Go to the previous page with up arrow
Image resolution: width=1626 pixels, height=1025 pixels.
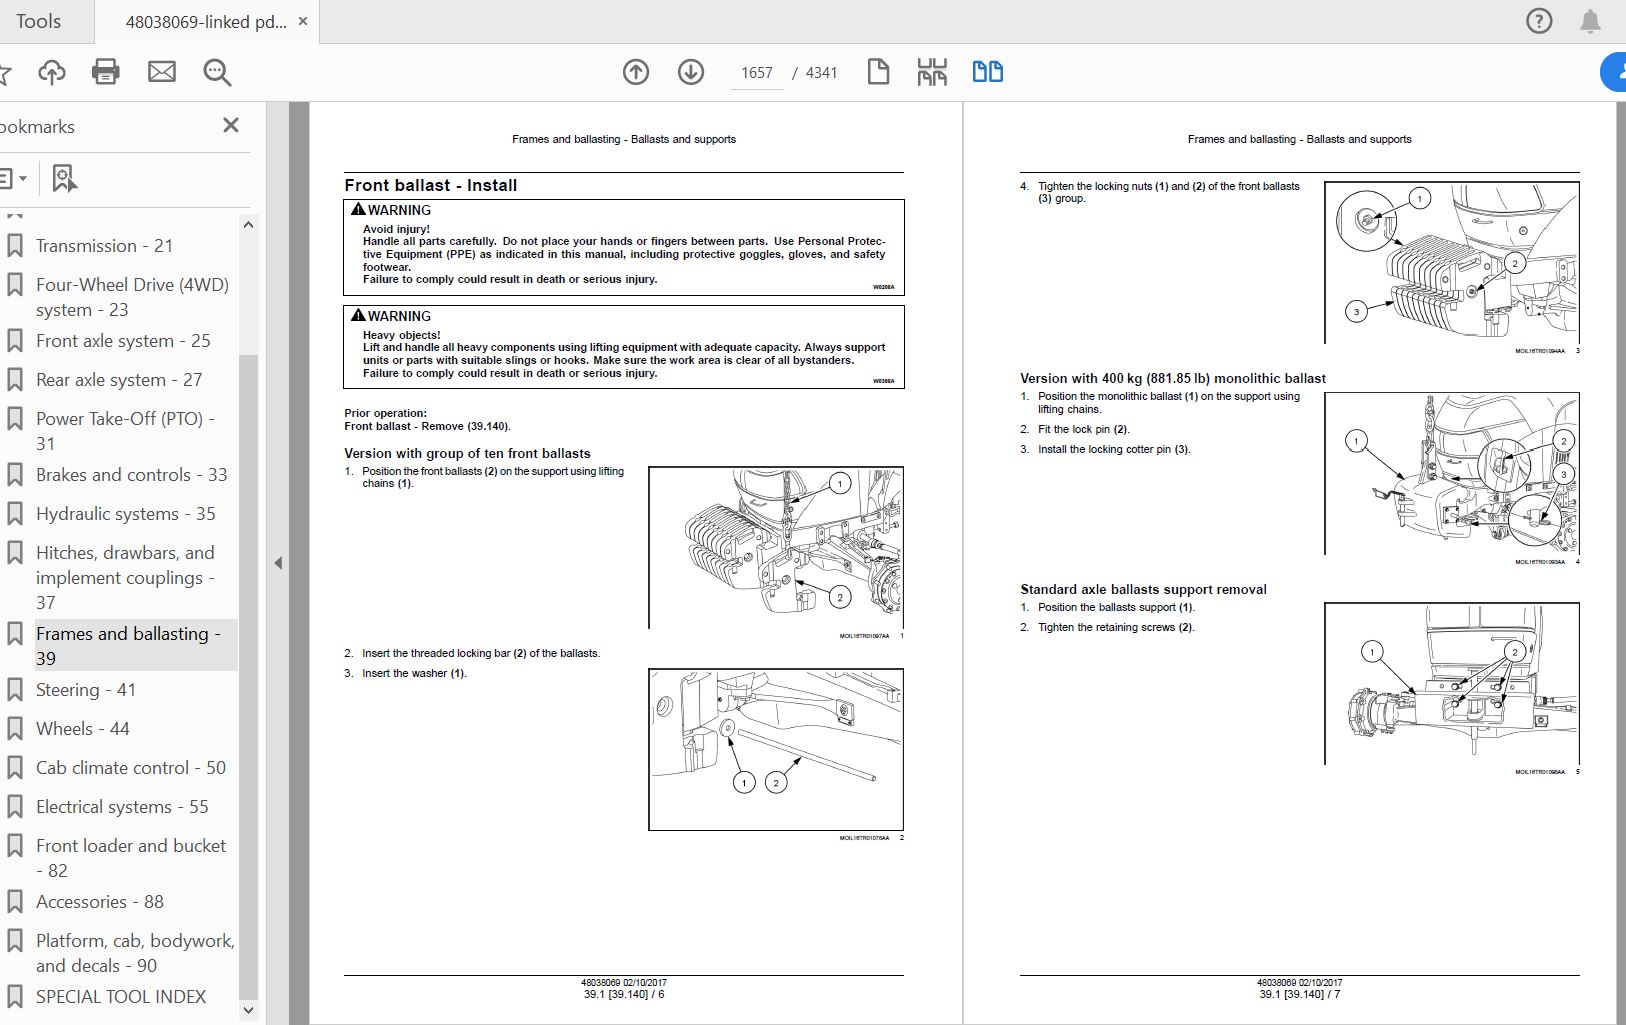coord(636,72)
